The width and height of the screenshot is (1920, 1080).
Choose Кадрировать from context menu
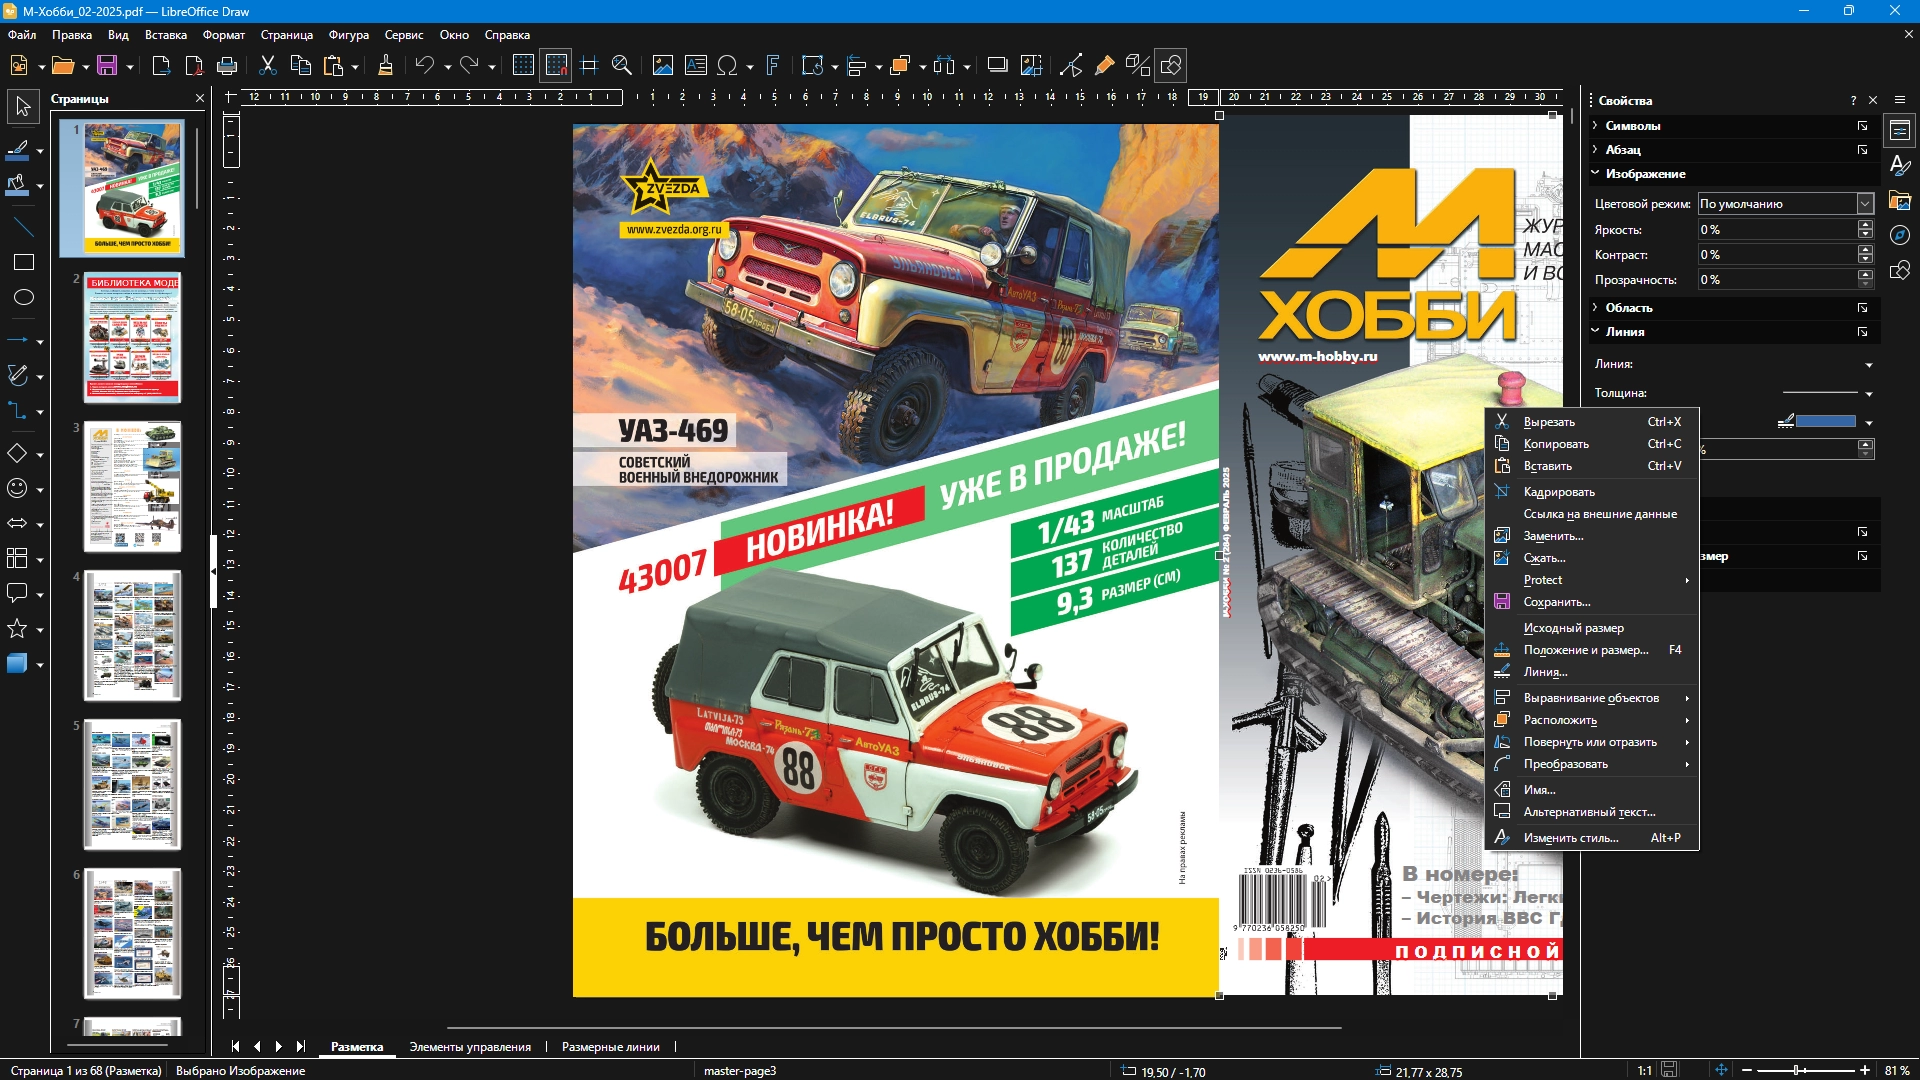[x=1558, y=492]
